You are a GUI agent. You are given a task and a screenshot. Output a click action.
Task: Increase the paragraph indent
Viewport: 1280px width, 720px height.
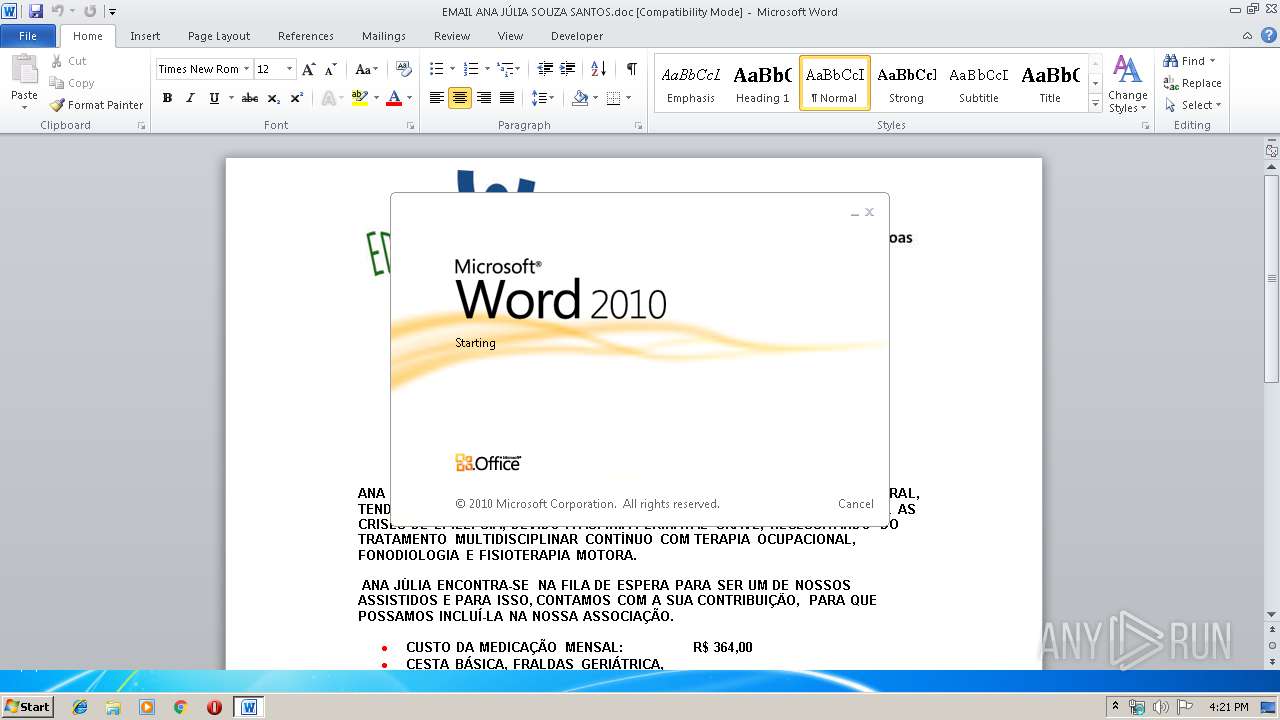(x=567, y=69)
